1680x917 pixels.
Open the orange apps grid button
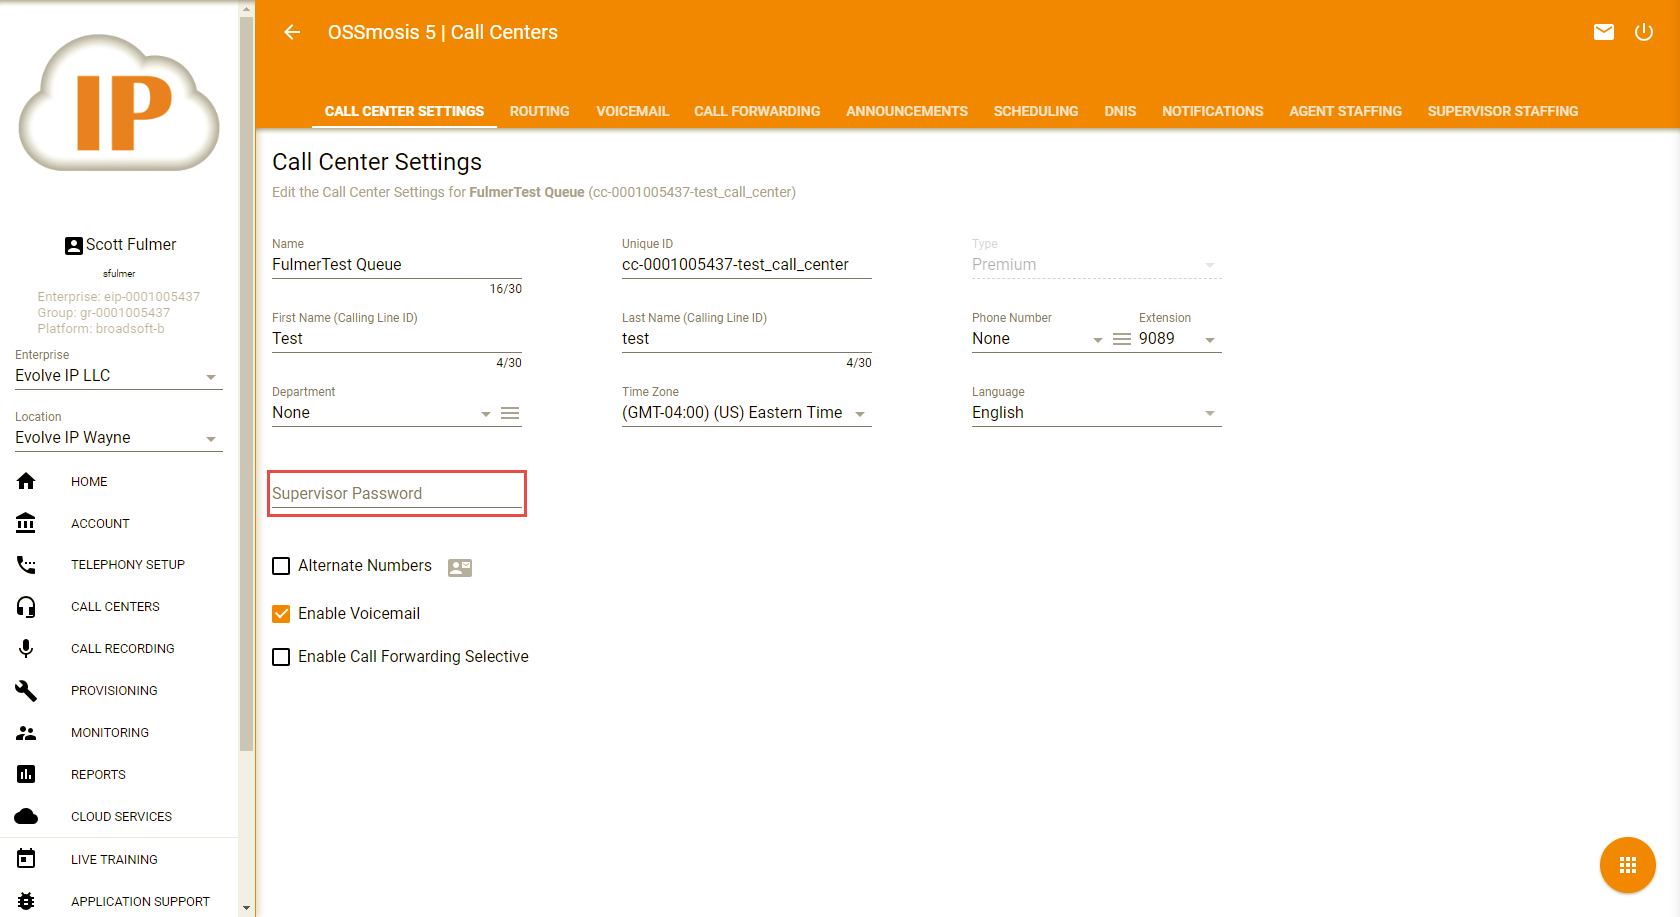click(1627, 865)
